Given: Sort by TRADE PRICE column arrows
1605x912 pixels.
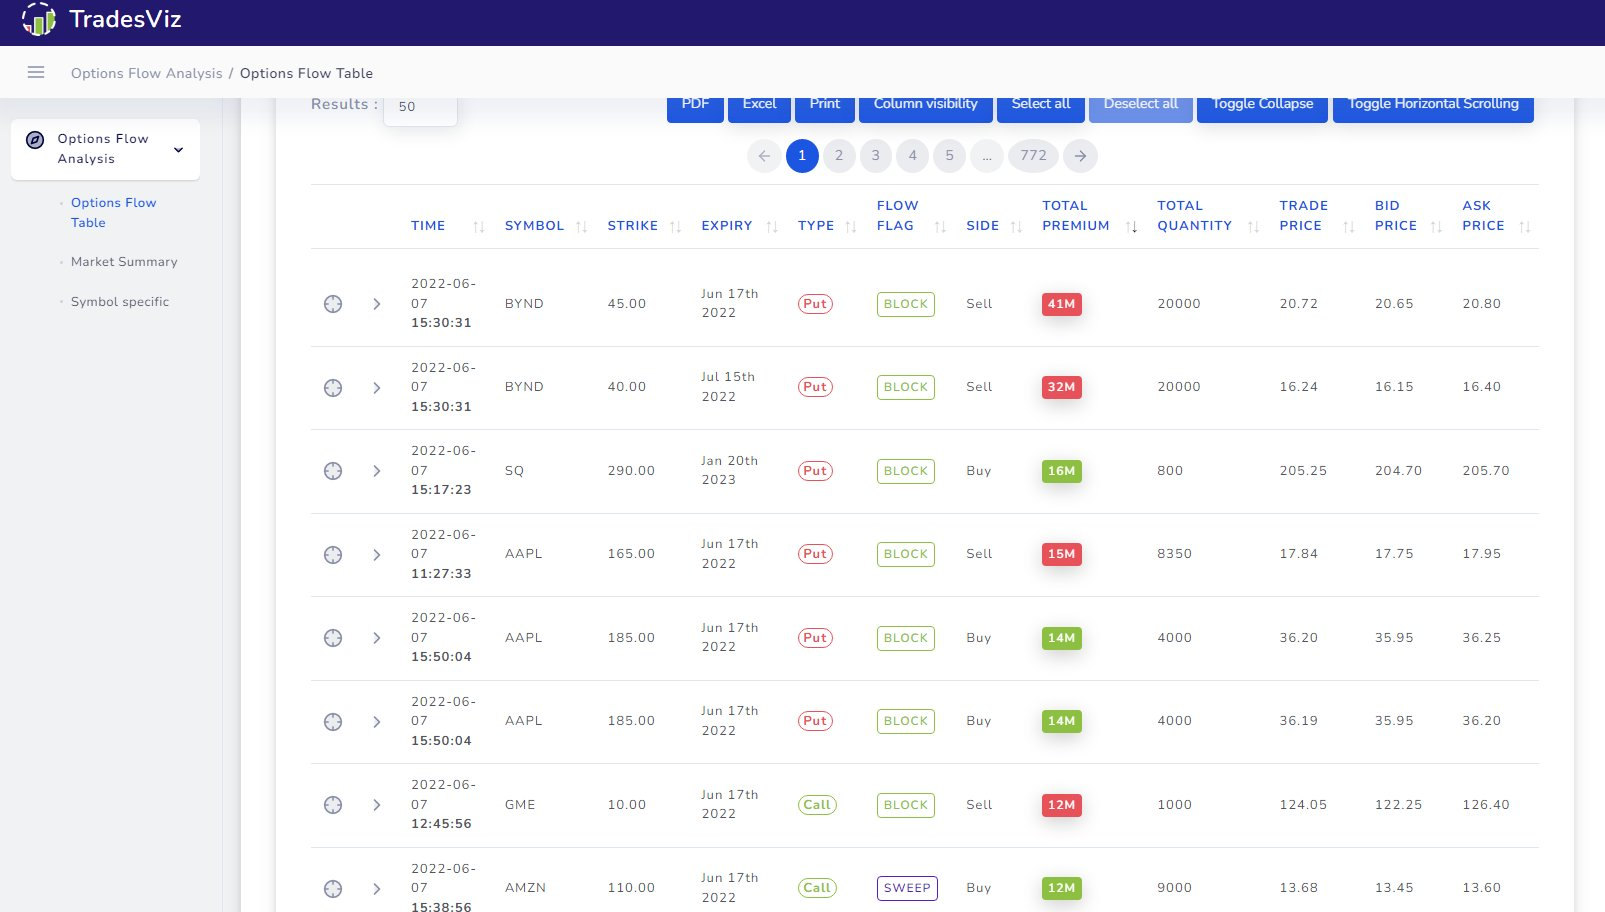Looking at the screenshot, I should tap(1349, 227).
